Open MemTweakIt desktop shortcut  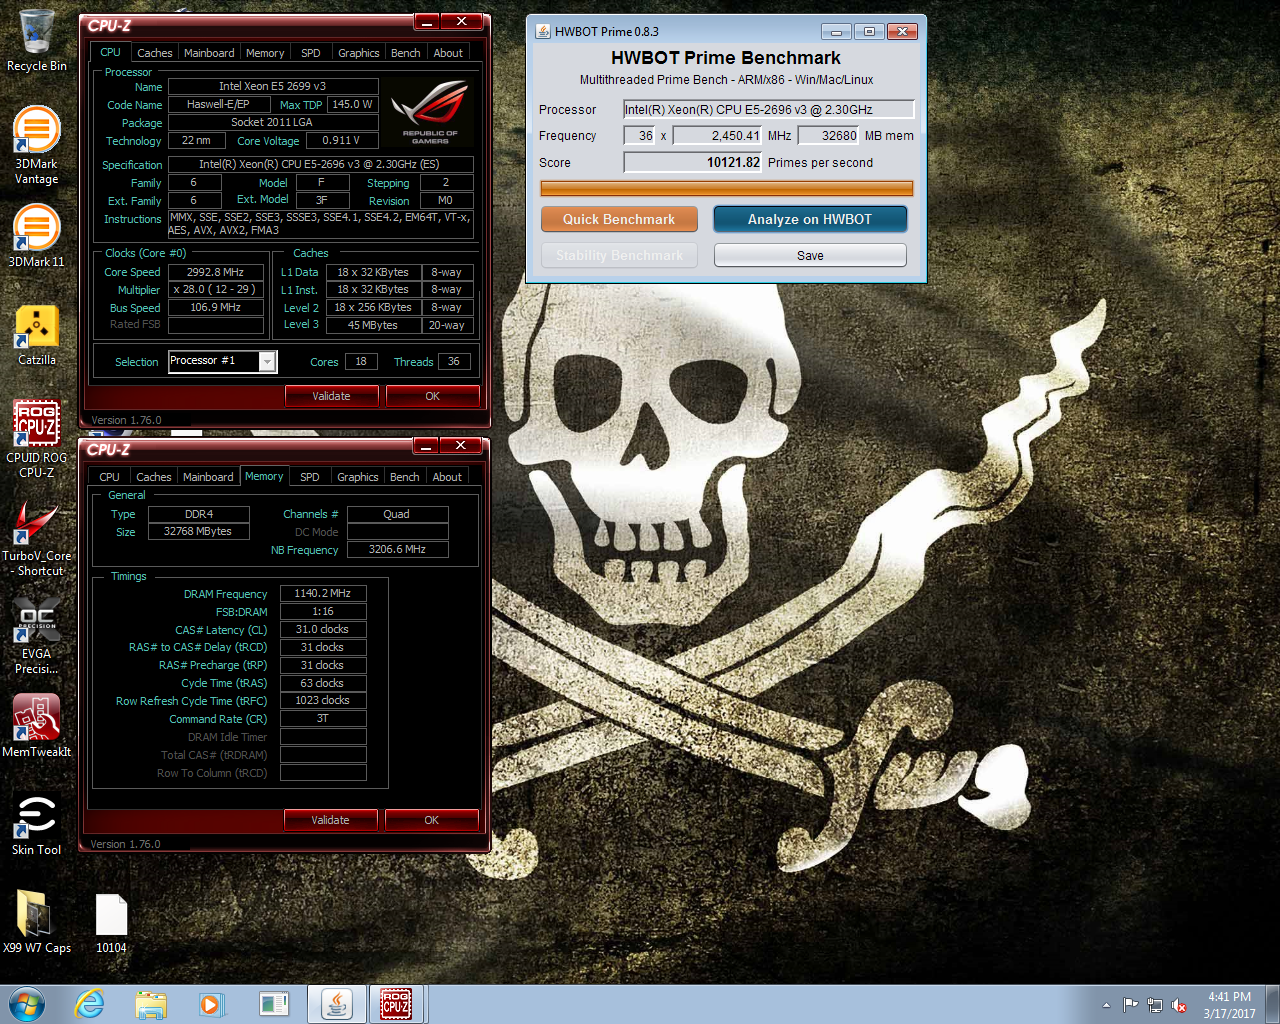point(37,726)
